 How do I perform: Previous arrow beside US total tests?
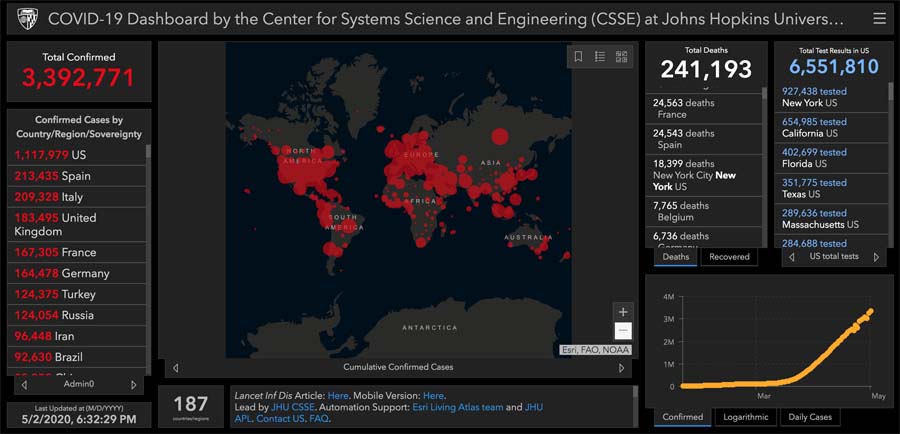click(x=792, y=257)
